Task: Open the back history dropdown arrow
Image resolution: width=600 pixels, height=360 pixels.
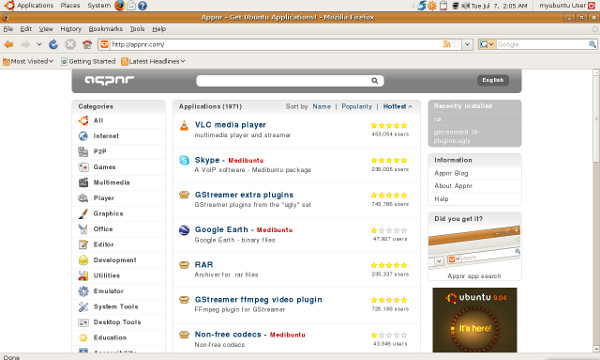Action: pyautogui.click(x=39, y=44)
